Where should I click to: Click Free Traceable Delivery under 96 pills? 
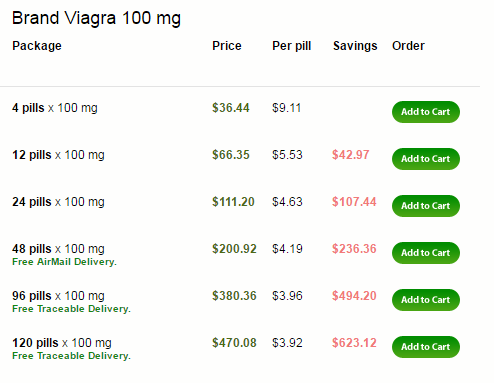[71, 309]
